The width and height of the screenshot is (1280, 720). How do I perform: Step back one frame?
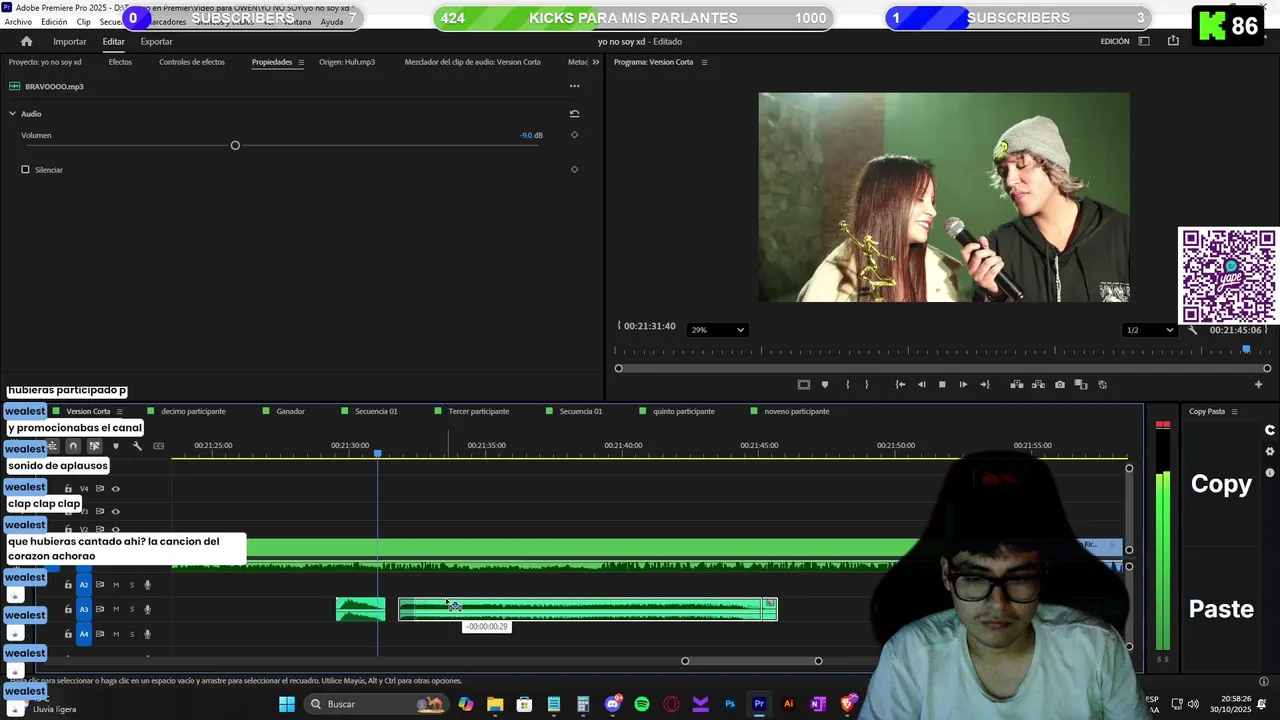(921, 384)
